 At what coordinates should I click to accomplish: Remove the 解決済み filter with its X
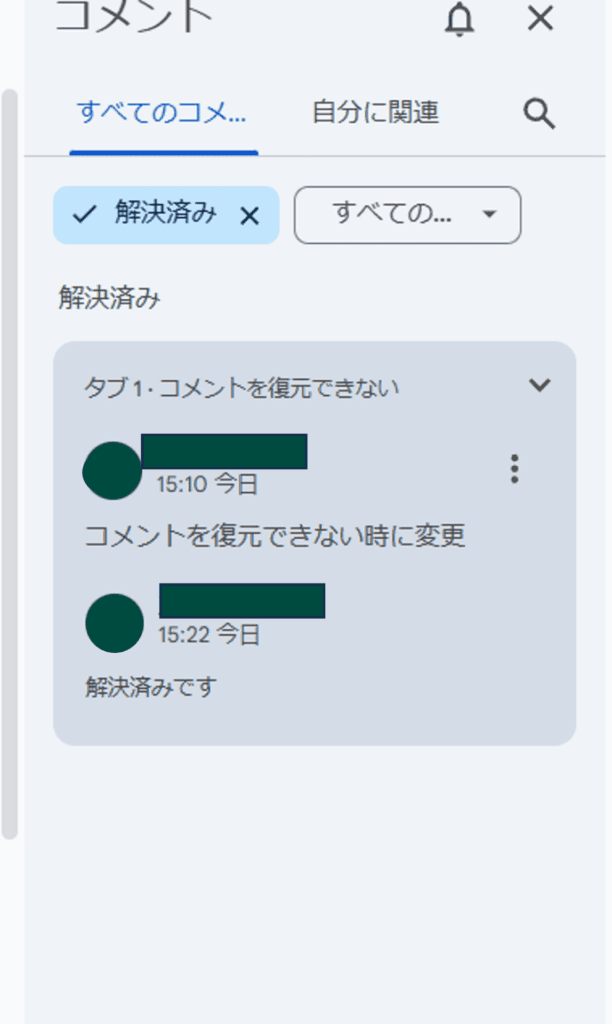[x=250, y=215]
